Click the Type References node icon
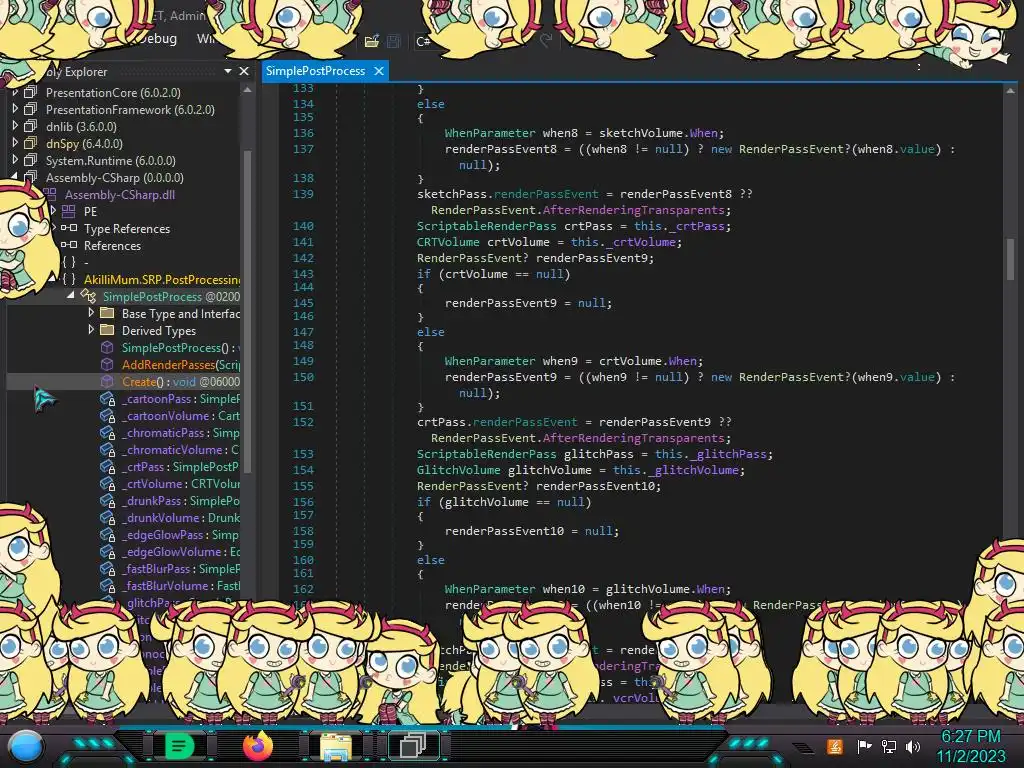Viewport: 1024px width, 768px height. coord(69,228)
